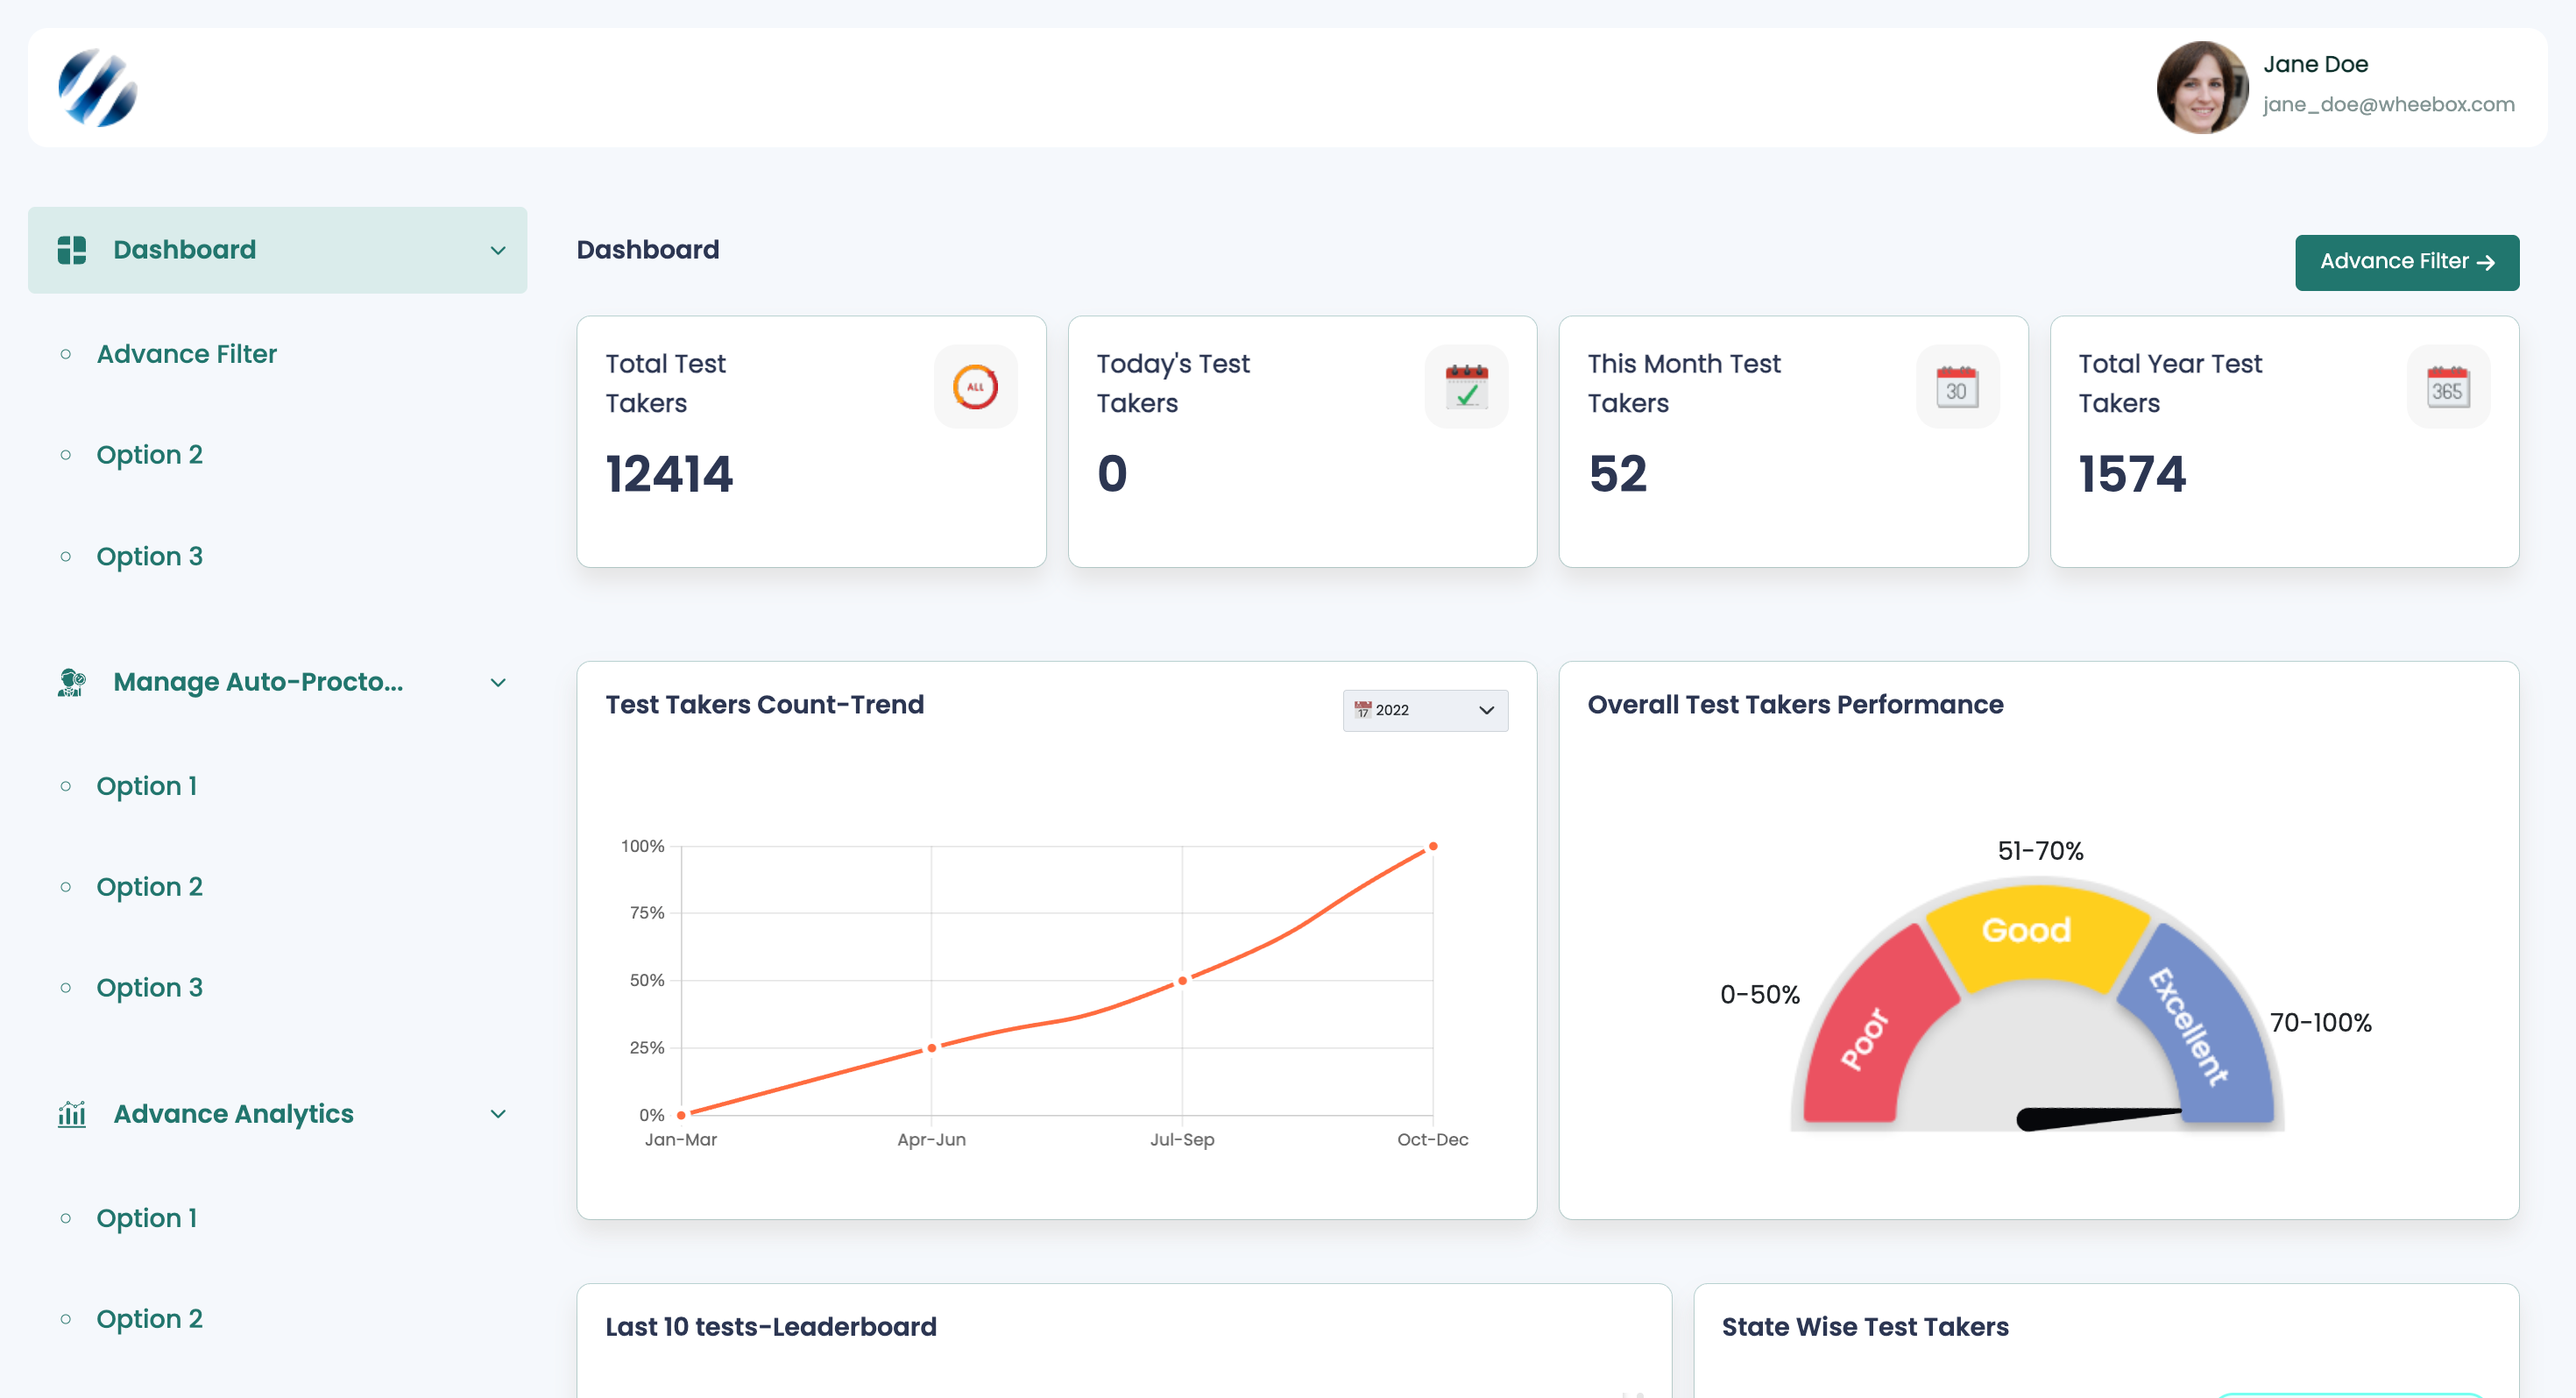This screenshot has height=1398, width=2576.
Task: Click Total Year 365 calendar icon
Action: (x=2448, y=387)
